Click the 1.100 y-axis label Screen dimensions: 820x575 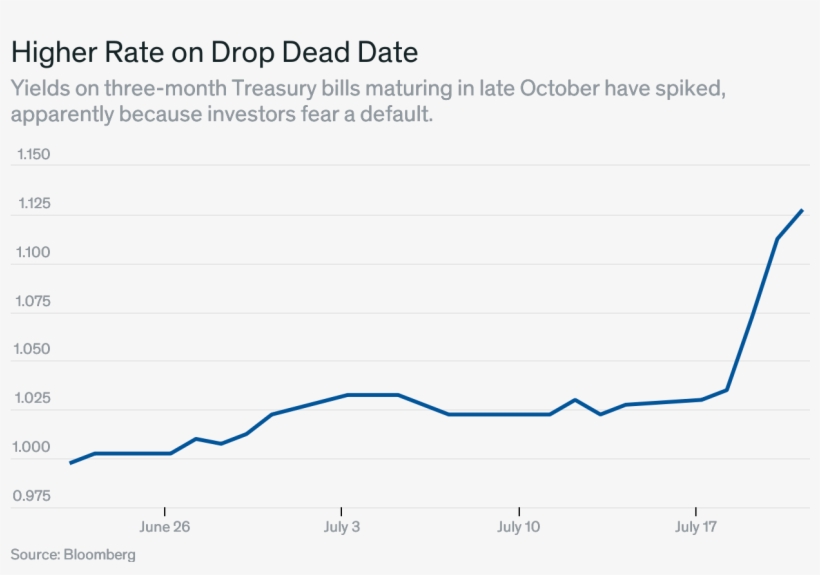coord(33,252)
